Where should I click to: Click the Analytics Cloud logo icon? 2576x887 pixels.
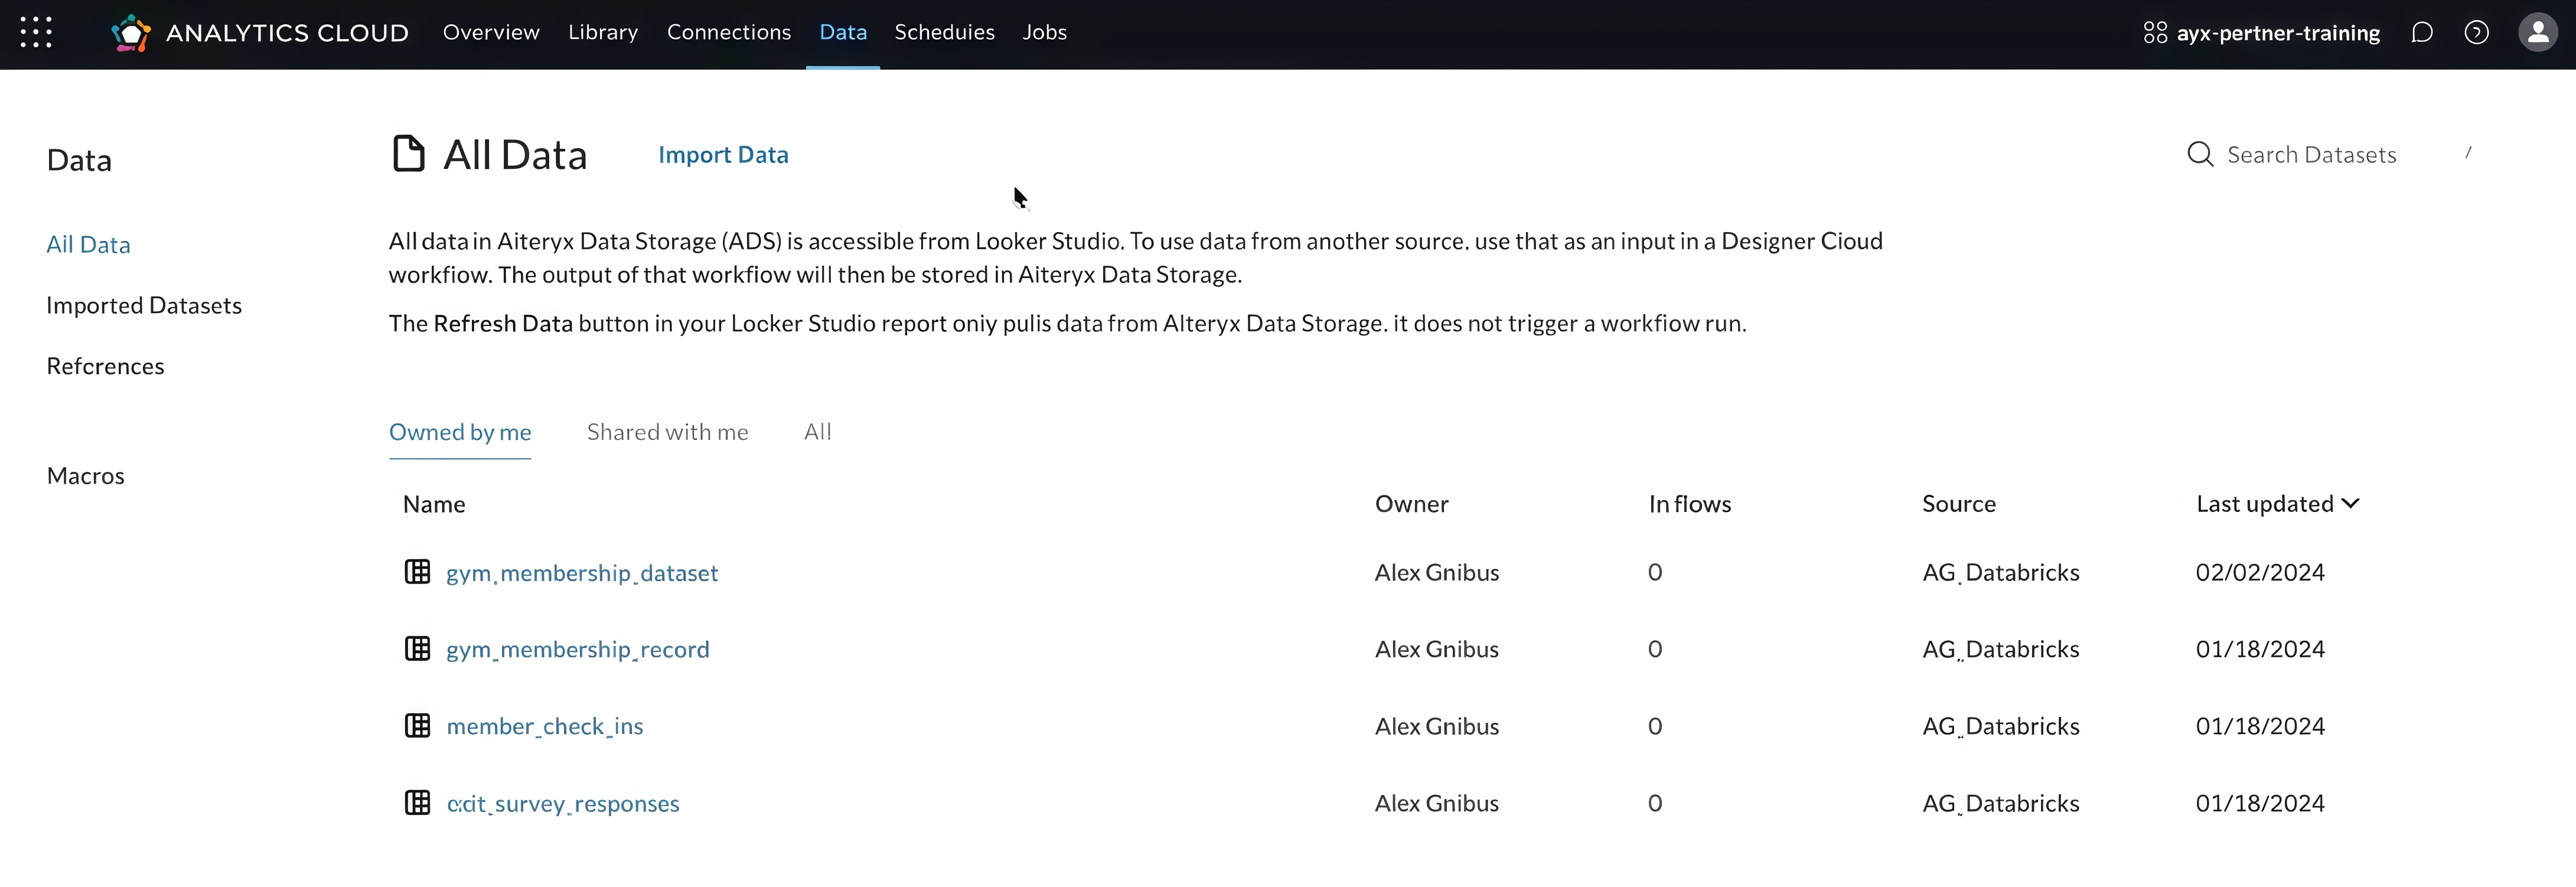pos(131,33)
